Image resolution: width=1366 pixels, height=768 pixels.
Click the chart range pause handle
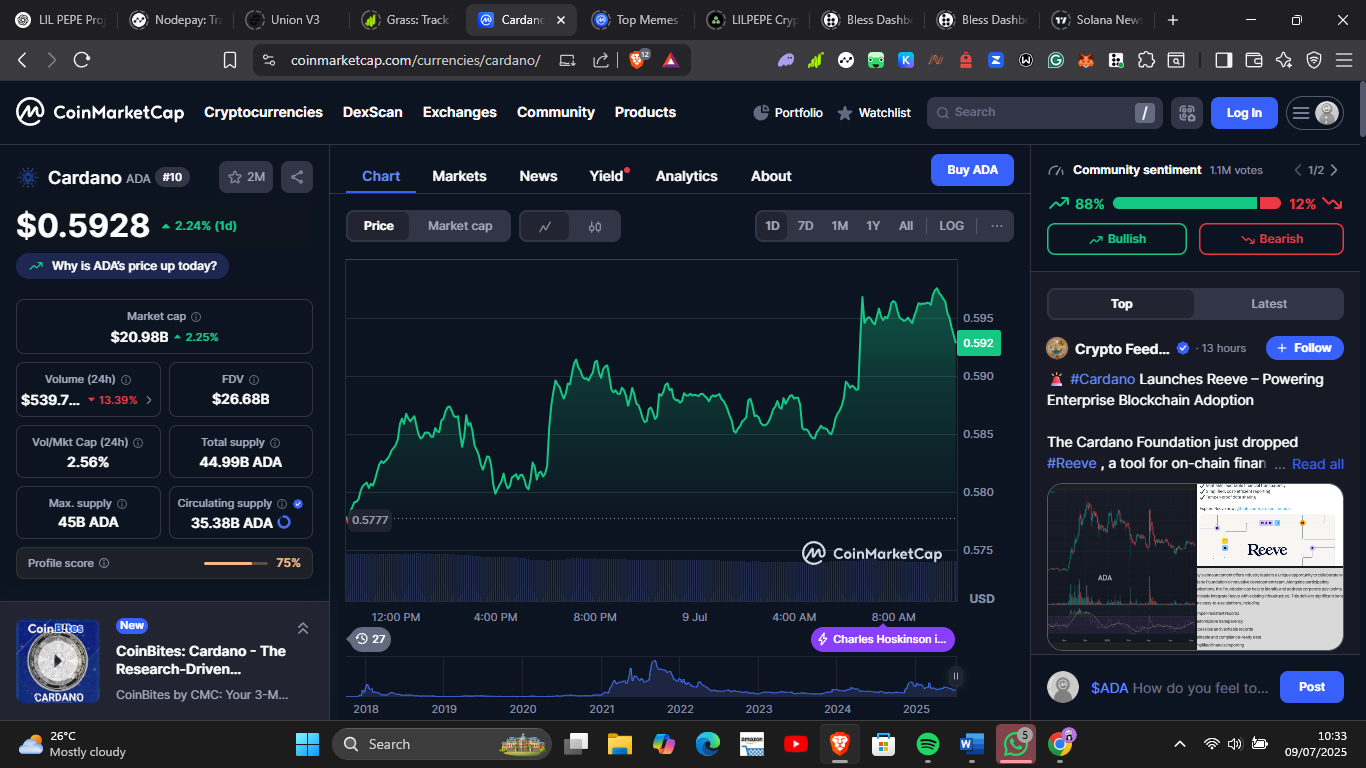click(x=955, y=676)
